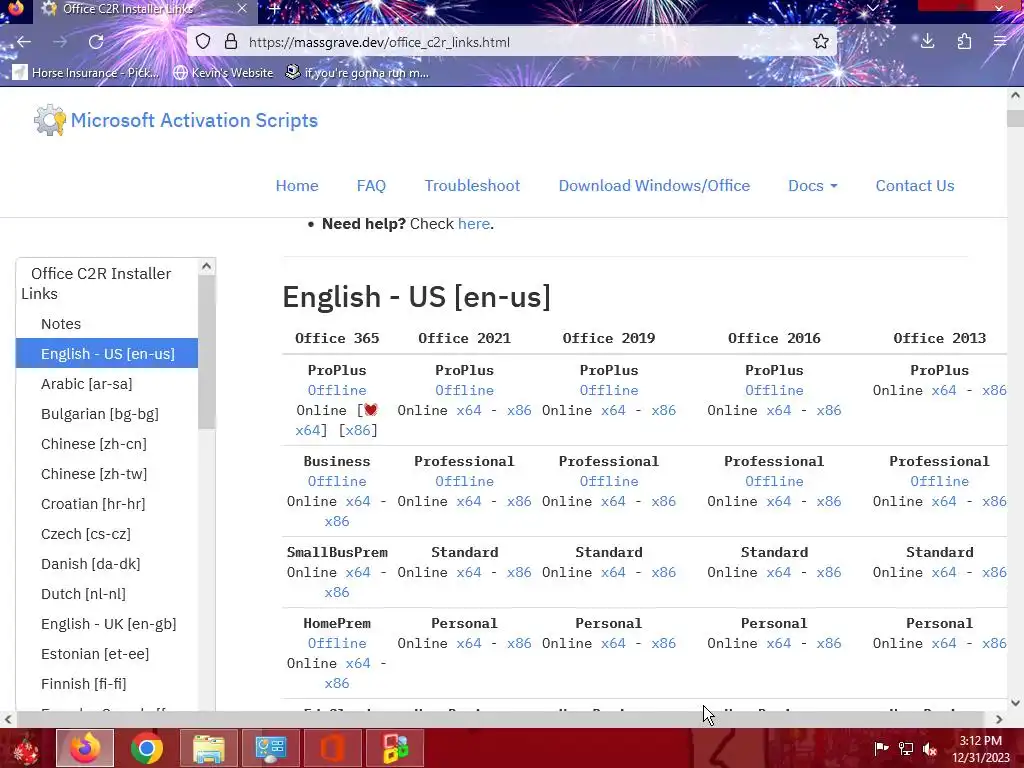Click page vertical scrollbar down arrow
Screen dimensions: 1024x768
(x=1015, y=703)
